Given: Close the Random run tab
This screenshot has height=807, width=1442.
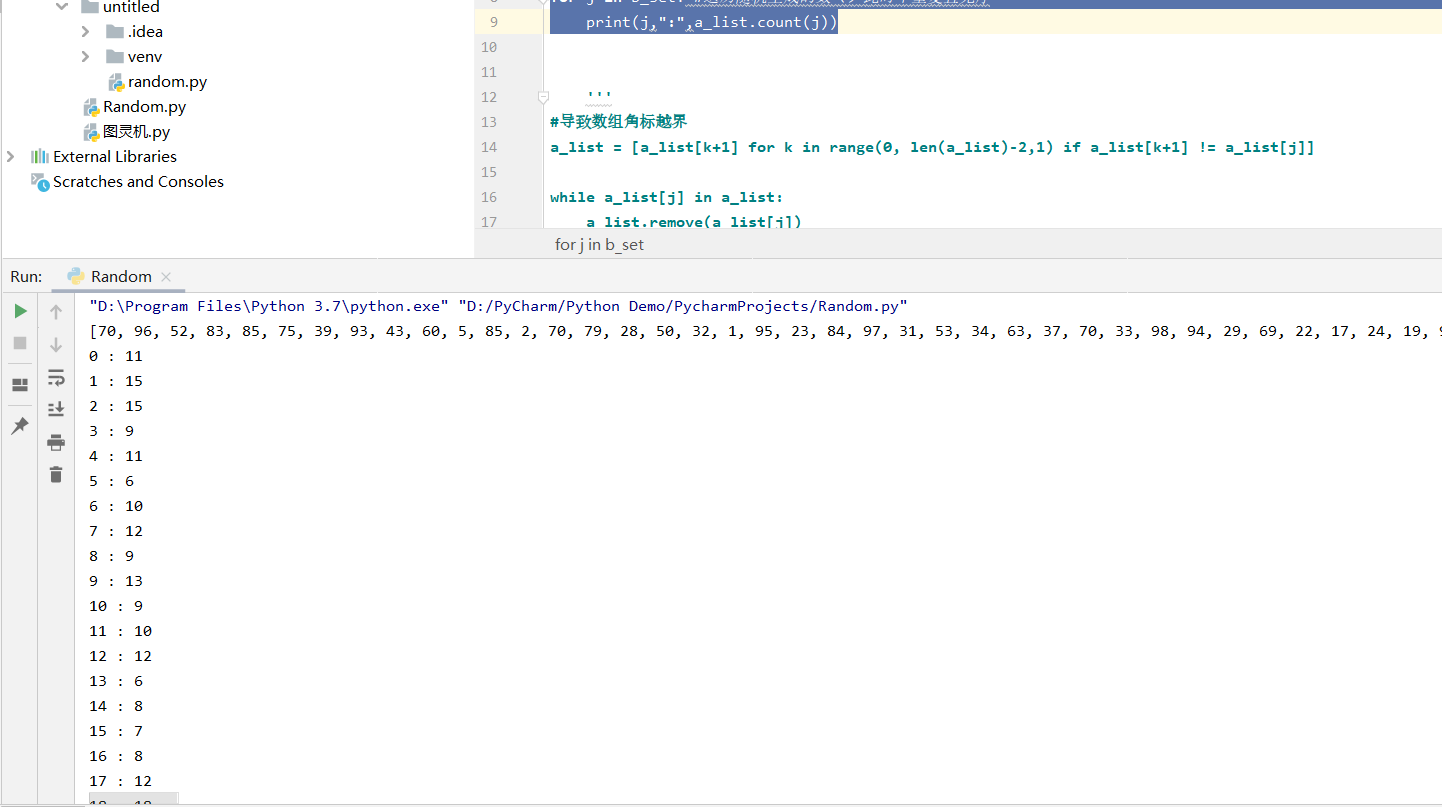Looking at the screenshot, I should 166,277.
